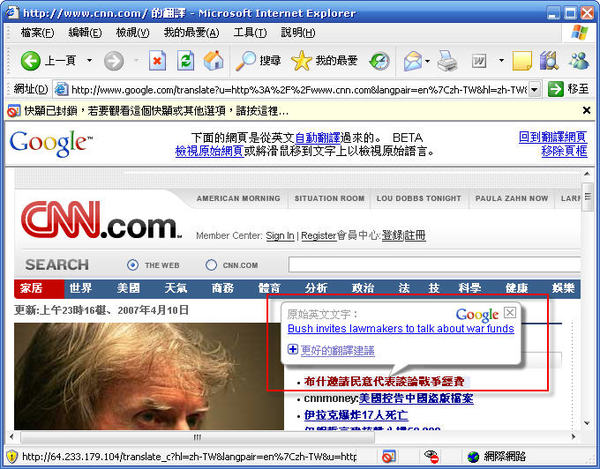Viewport: 600px width, 469px height.
Task: Open the Back button history dropdown arrow
Action: [90, 60]
